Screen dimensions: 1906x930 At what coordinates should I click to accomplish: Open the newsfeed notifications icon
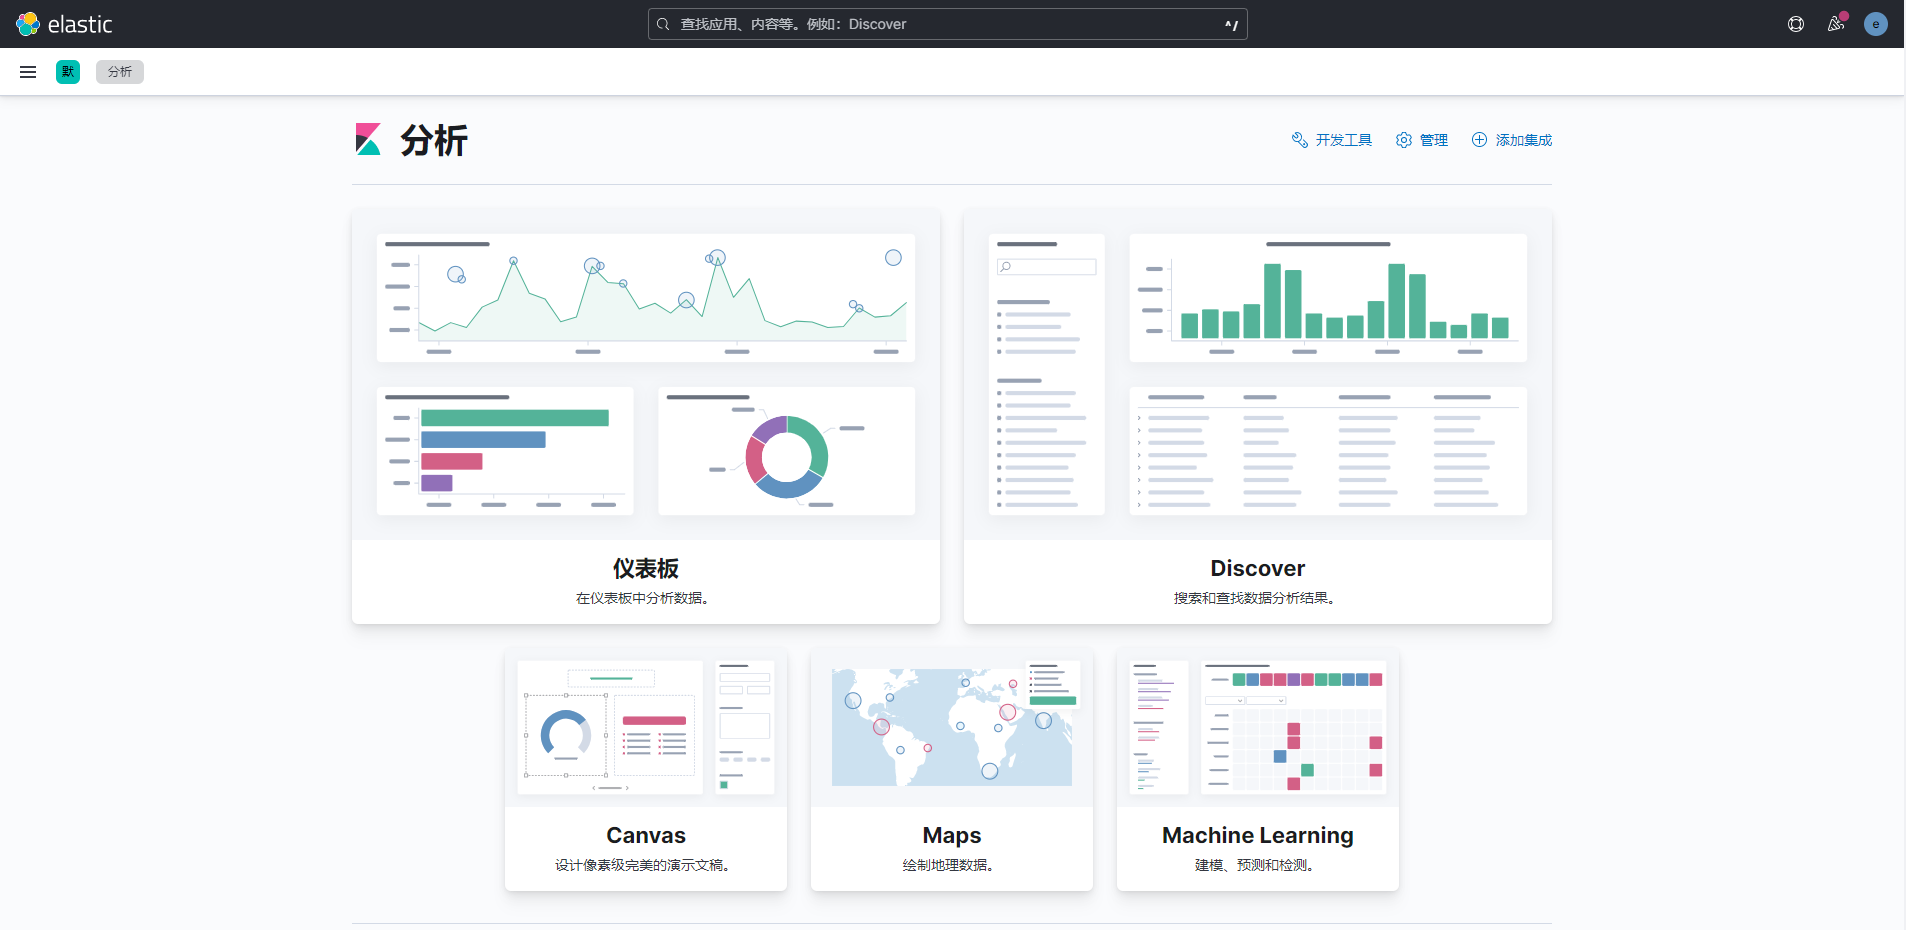pyautogui.click(x=1836, y=24)
